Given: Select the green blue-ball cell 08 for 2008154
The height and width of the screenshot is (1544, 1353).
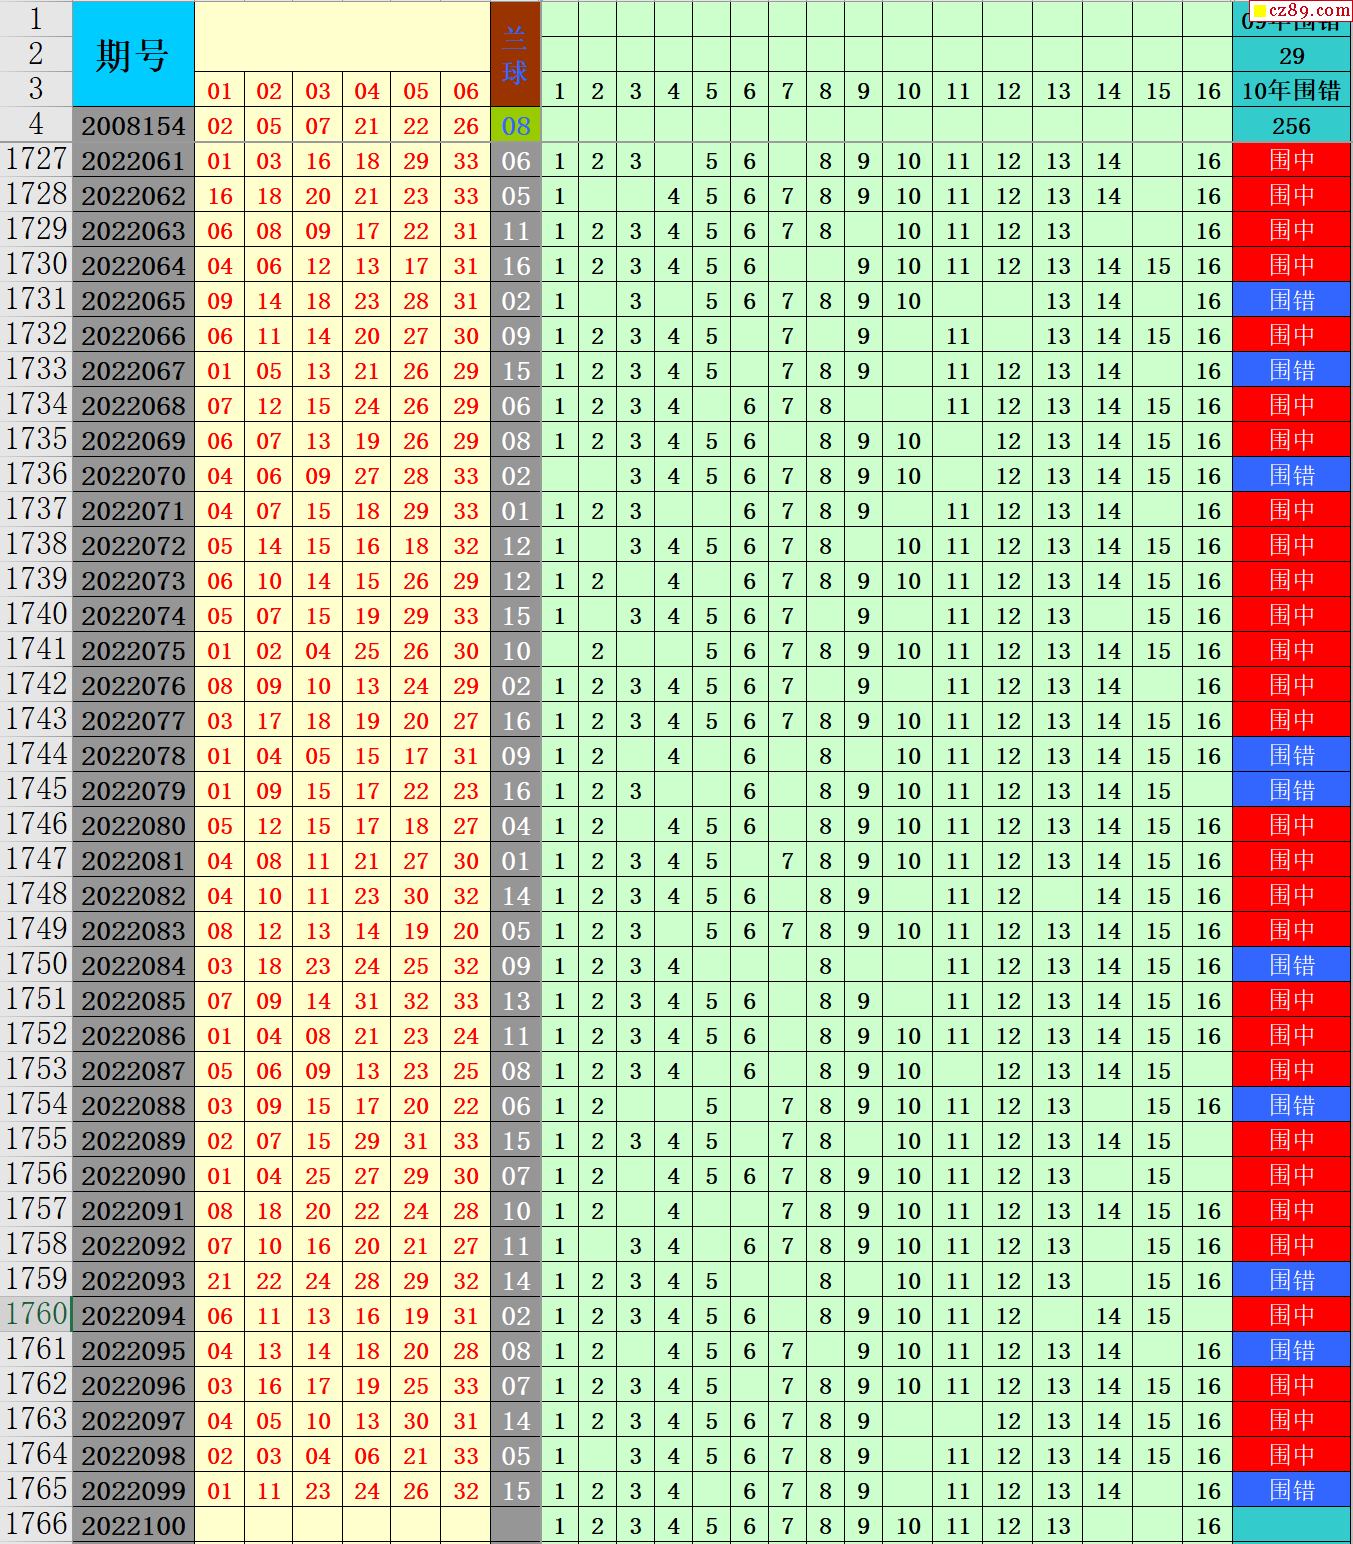Looking at the screenshot, I should click(515, 126).
